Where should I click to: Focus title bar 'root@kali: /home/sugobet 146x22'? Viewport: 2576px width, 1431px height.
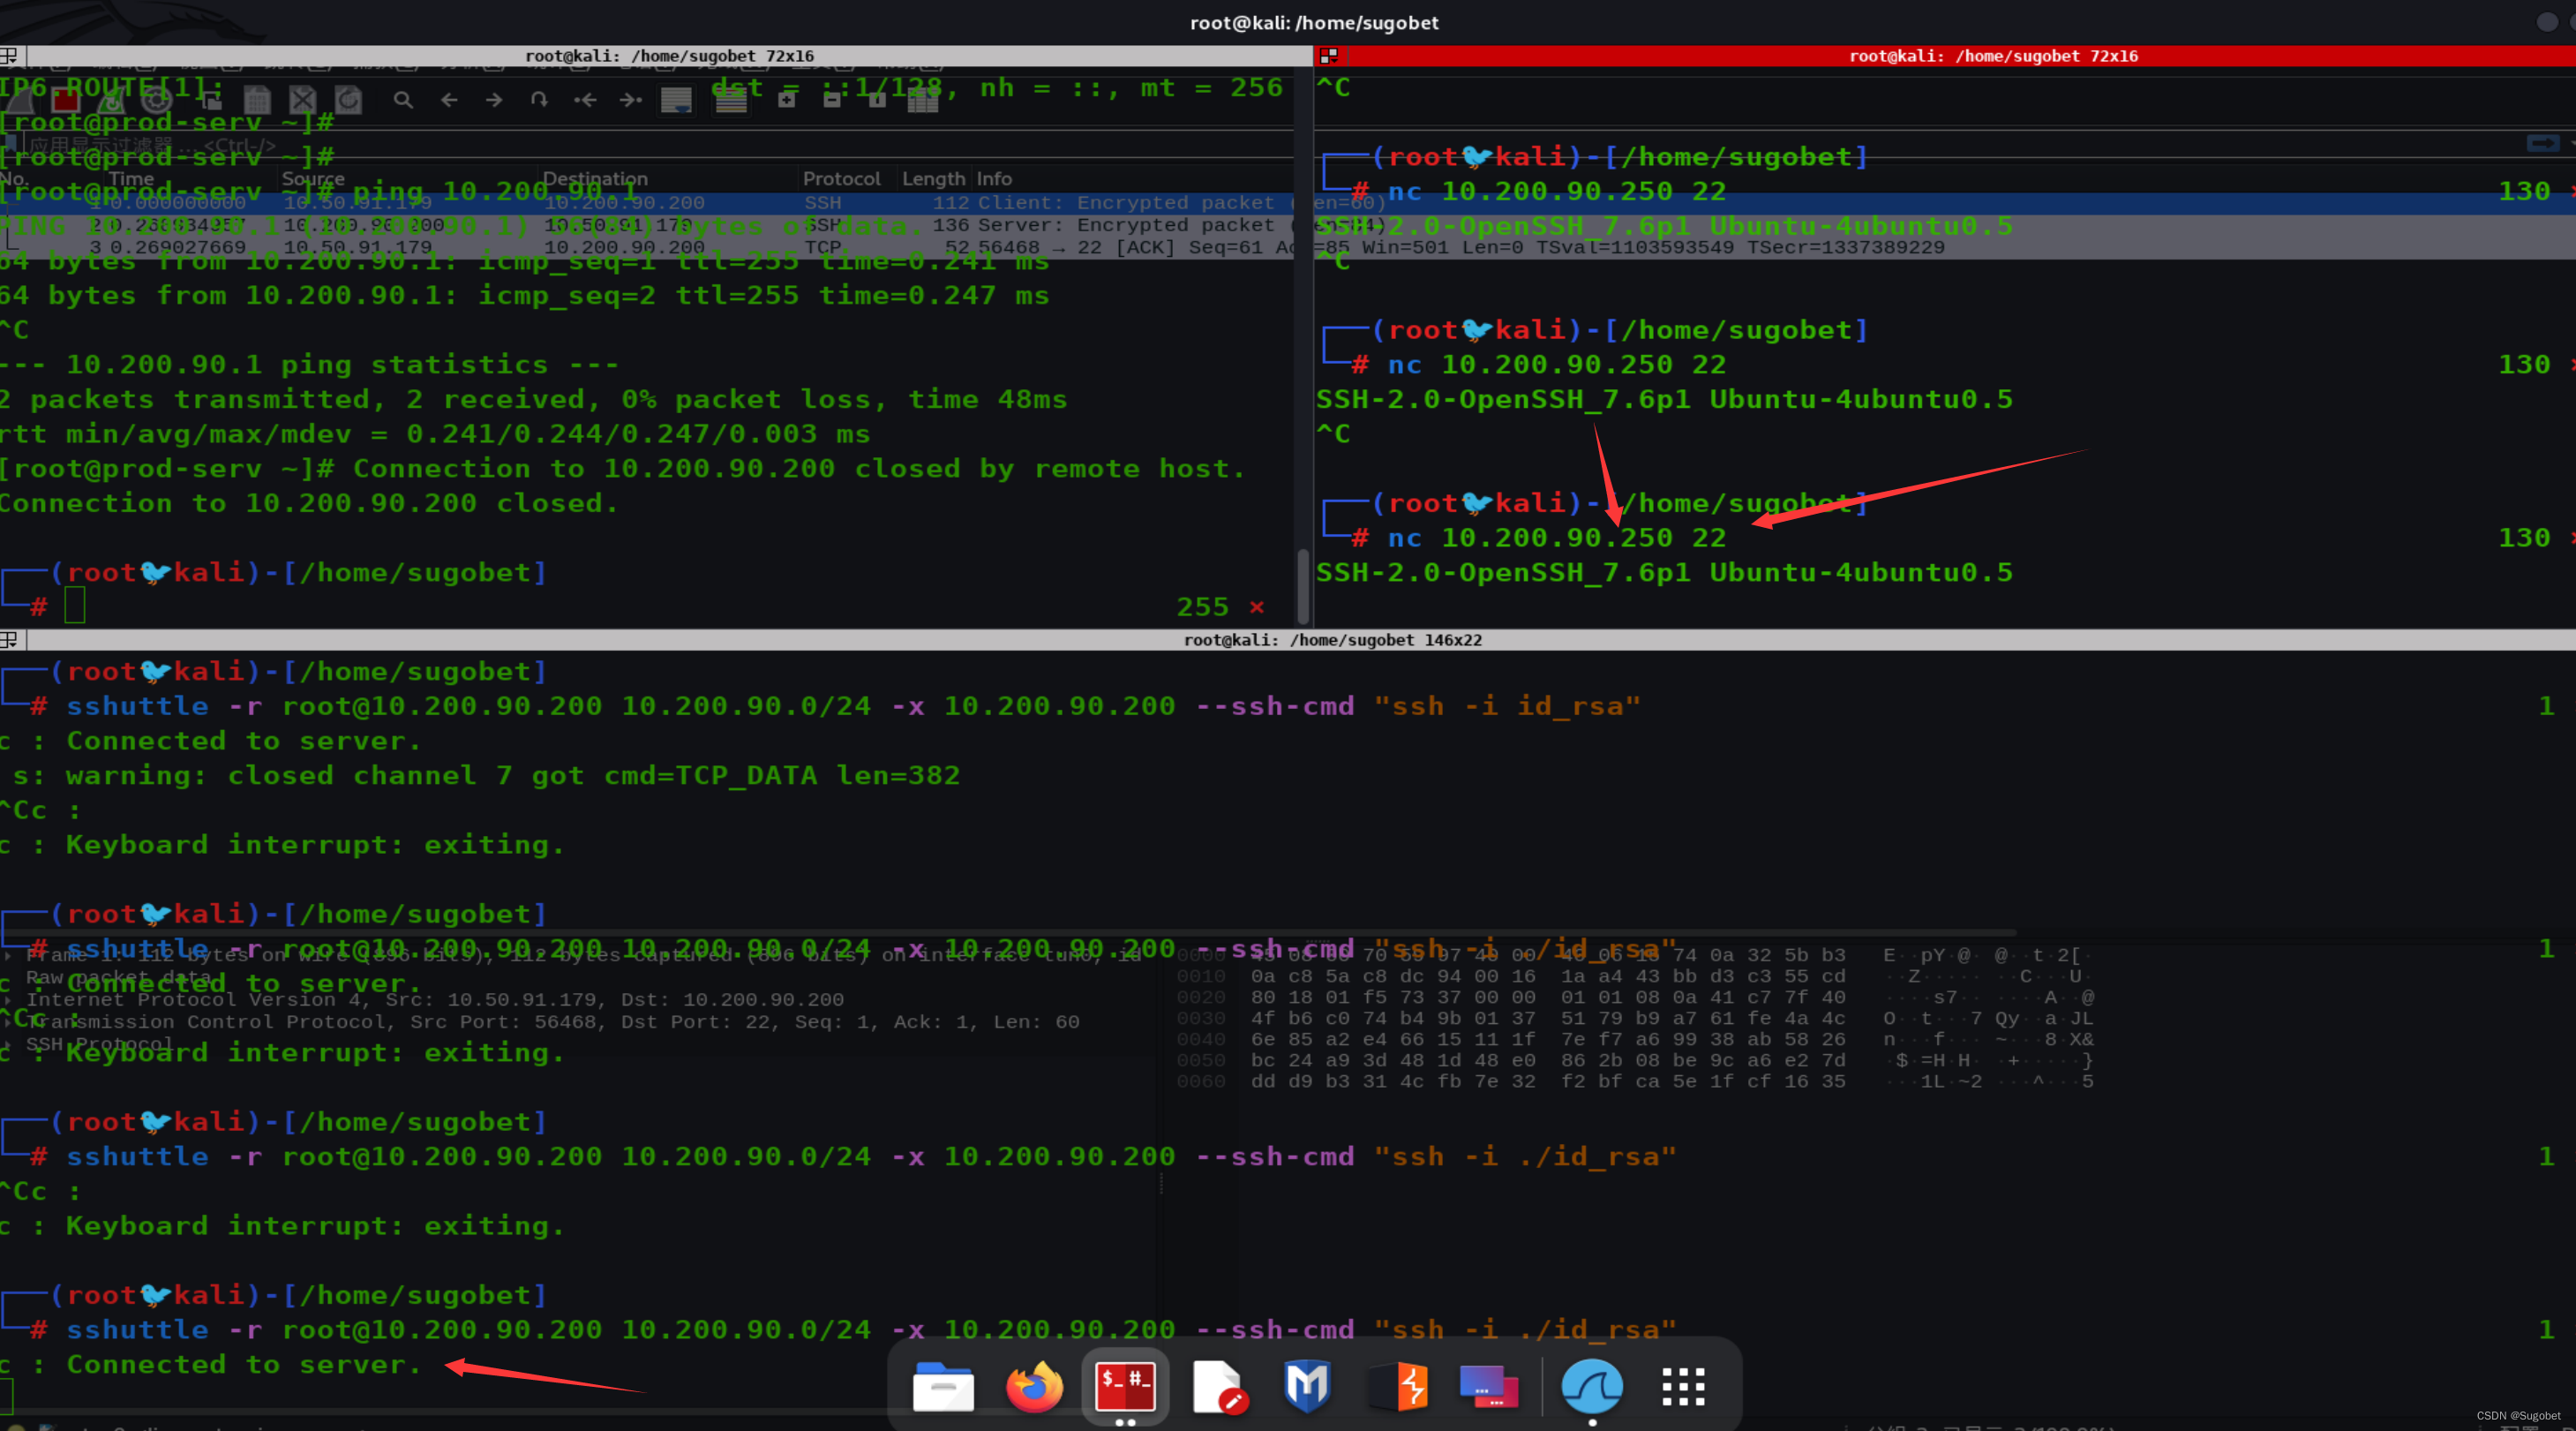click(x=1332, y=640)
